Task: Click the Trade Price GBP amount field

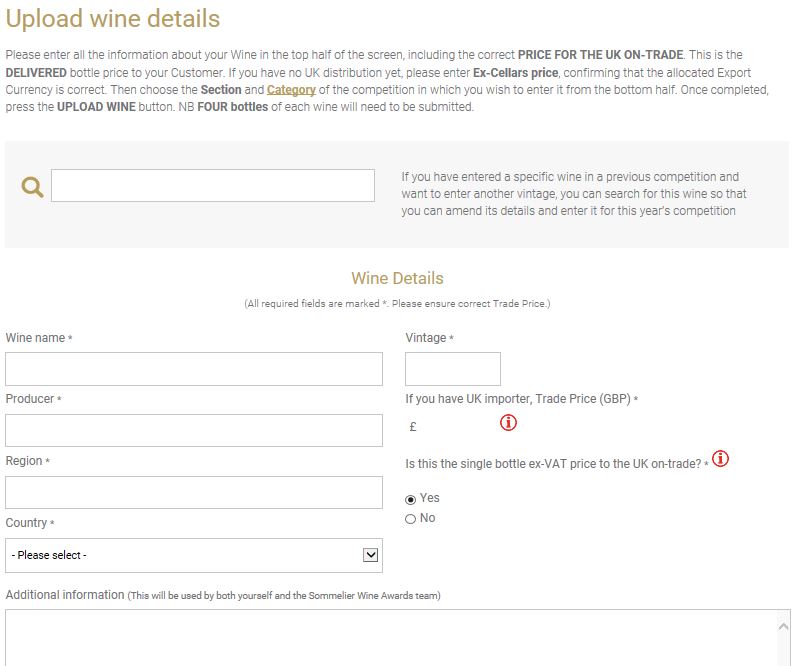Action: [x=456, y=427]
